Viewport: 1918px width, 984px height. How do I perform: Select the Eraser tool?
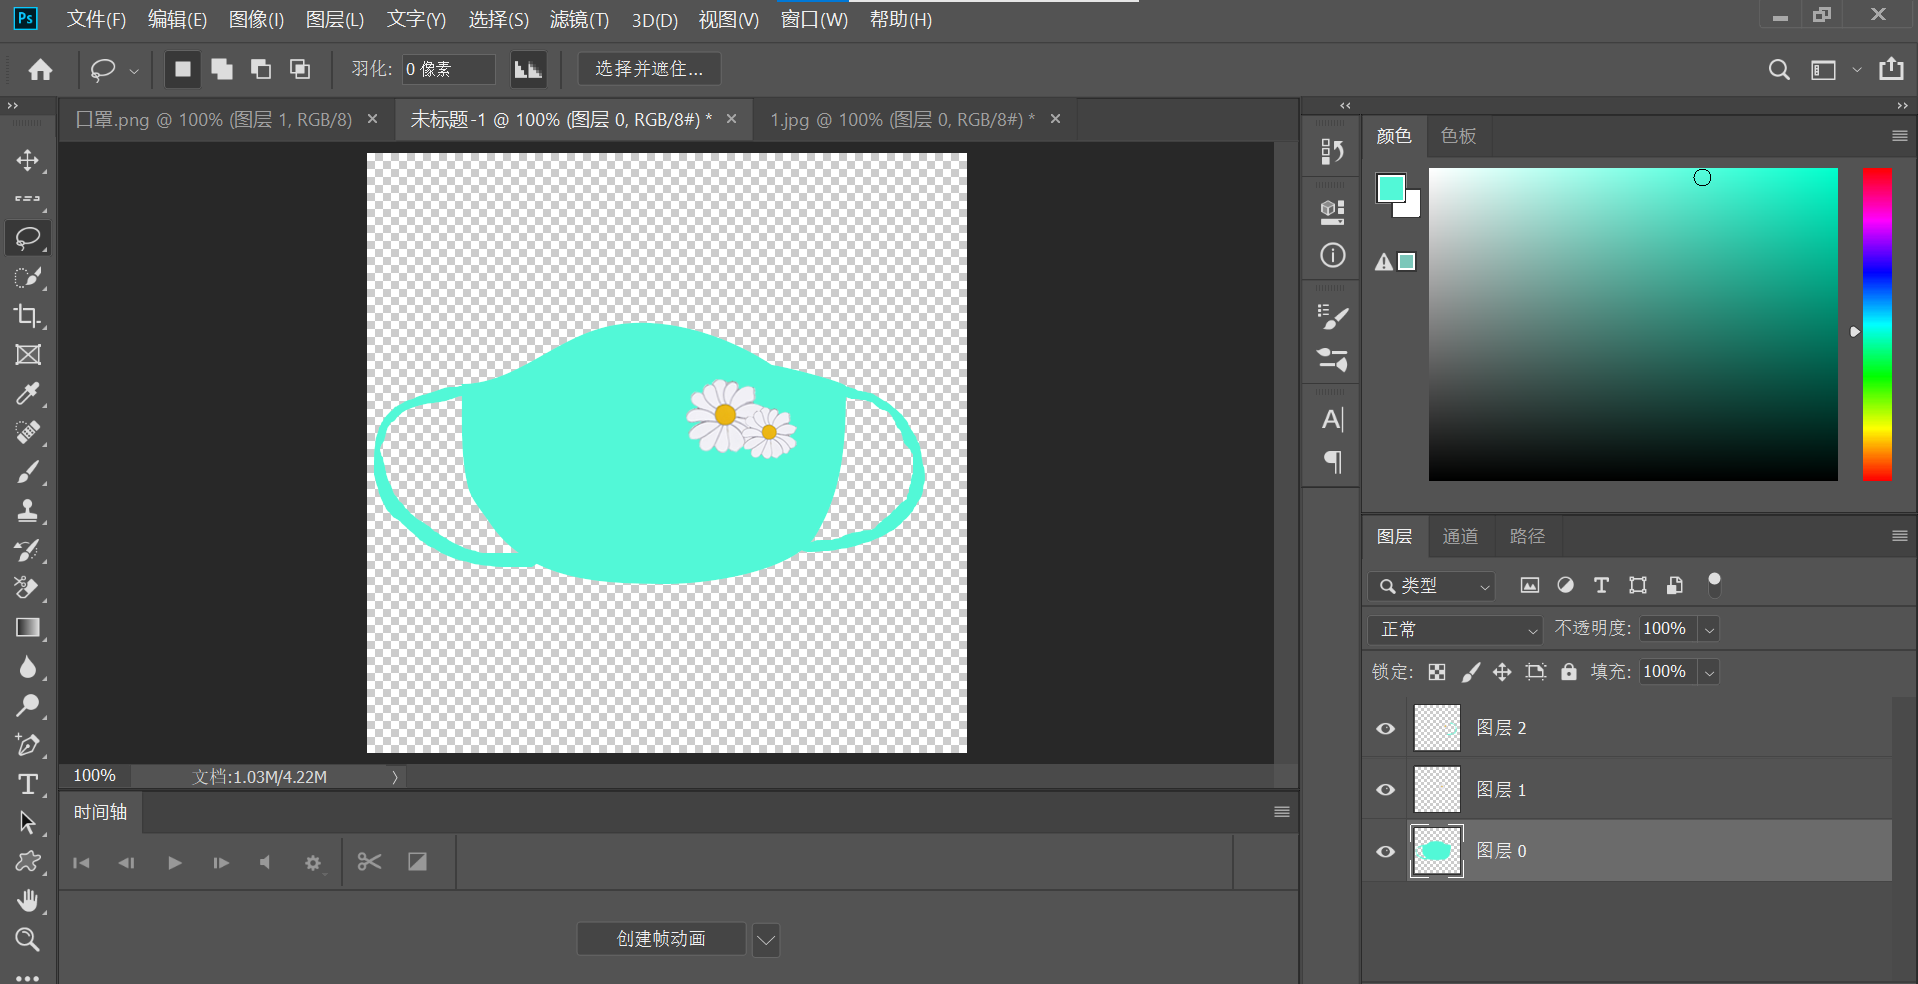pyautogui.click(x=27, y=589)
